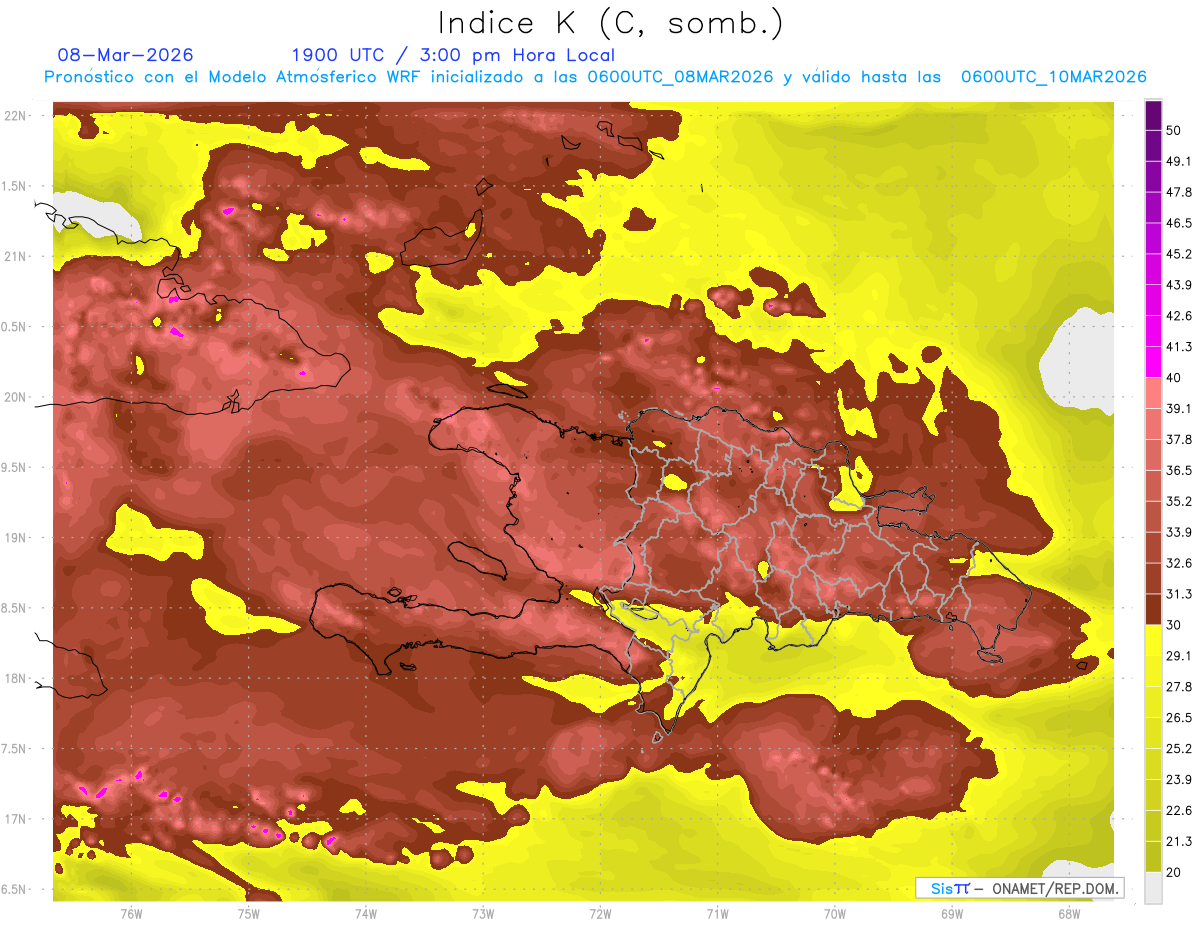Click the legend value "21.3"
The image size is (1200, 927).
[1179, 842]
